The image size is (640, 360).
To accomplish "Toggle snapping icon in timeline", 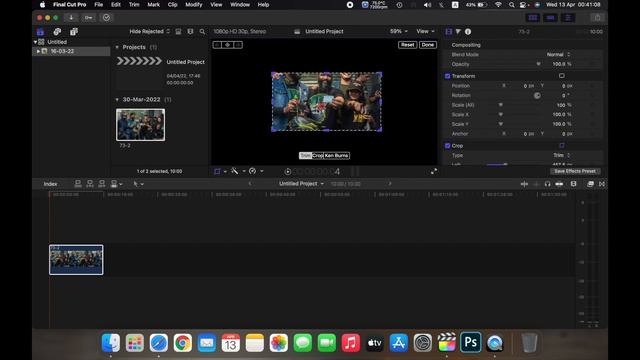I will pos(559,184).
